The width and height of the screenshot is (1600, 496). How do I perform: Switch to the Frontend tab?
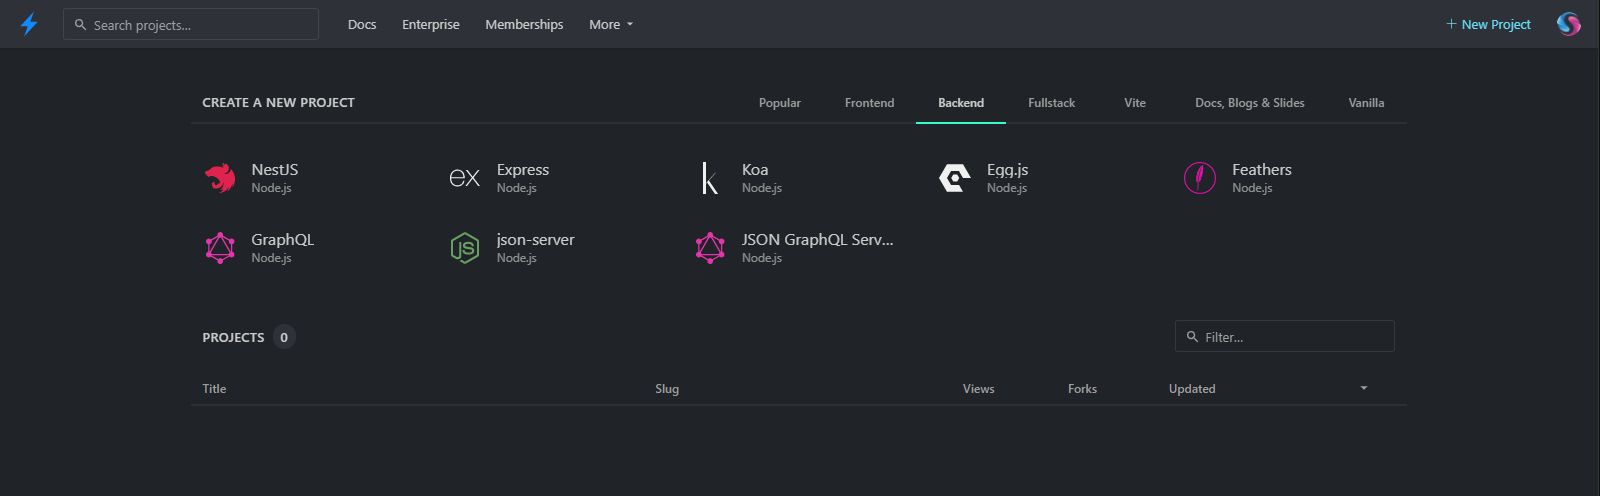click(870, 103)
